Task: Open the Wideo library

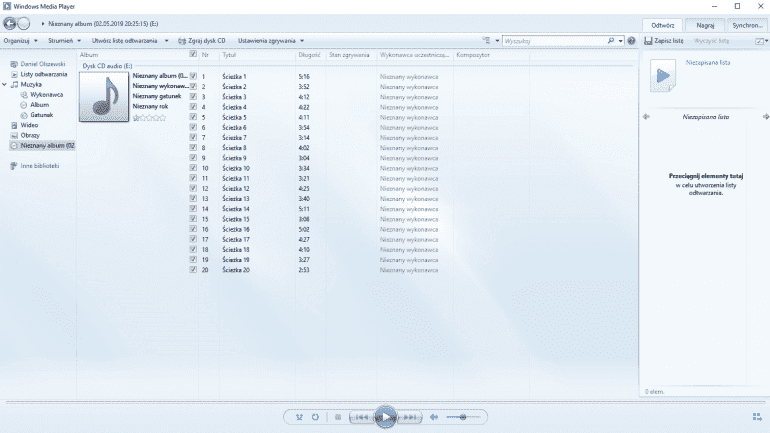Action: [x=29, y=125]
